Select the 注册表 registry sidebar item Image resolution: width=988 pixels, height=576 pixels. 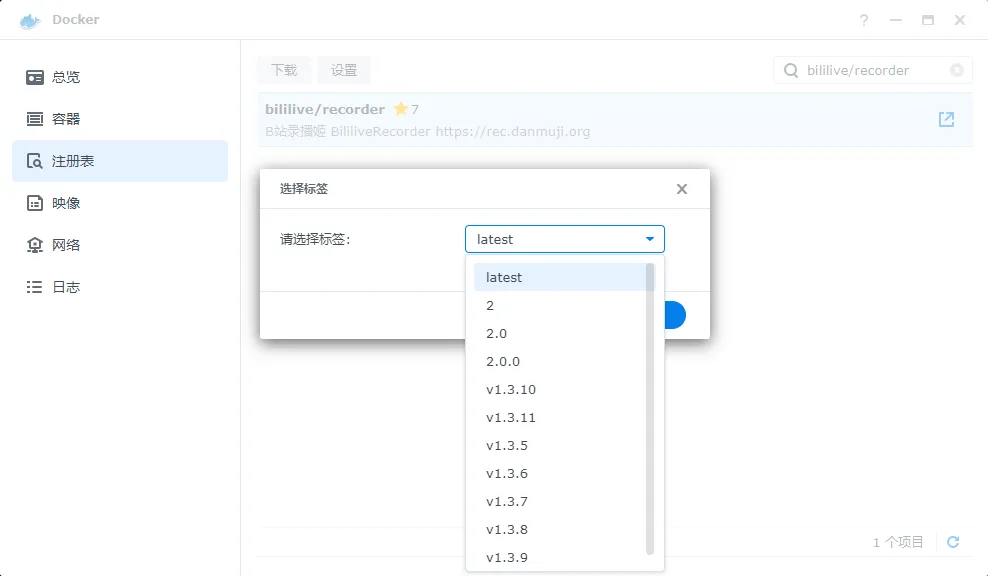[120, 161]
